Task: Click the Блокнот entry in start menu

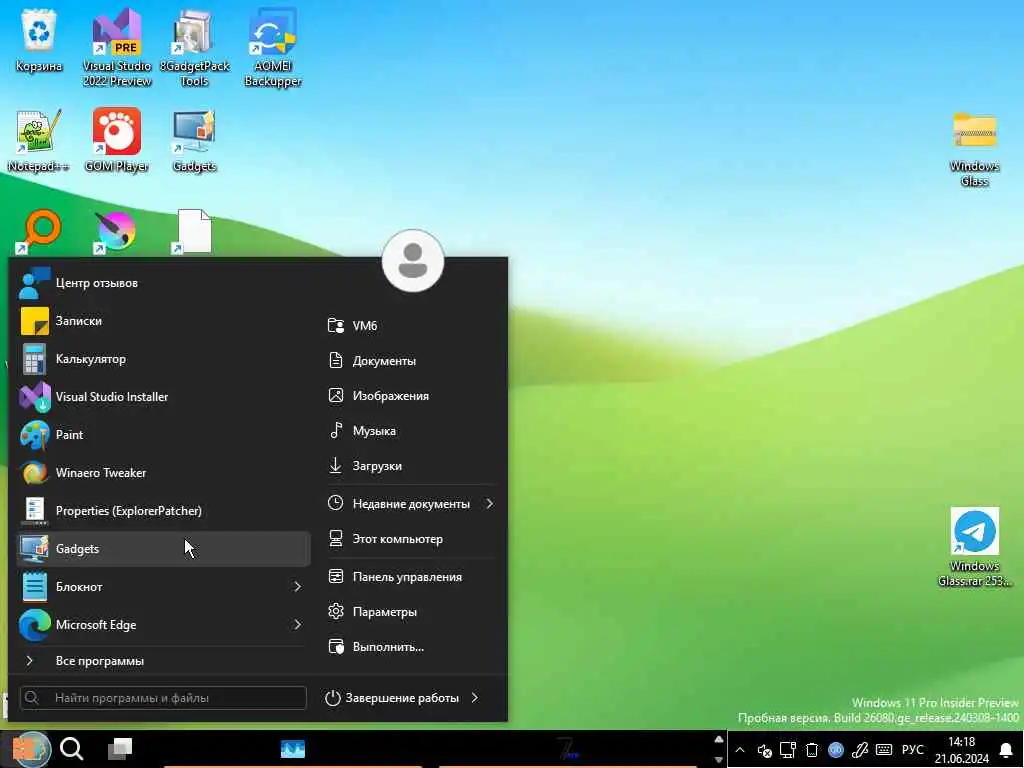Action: (x=152, y=586)
